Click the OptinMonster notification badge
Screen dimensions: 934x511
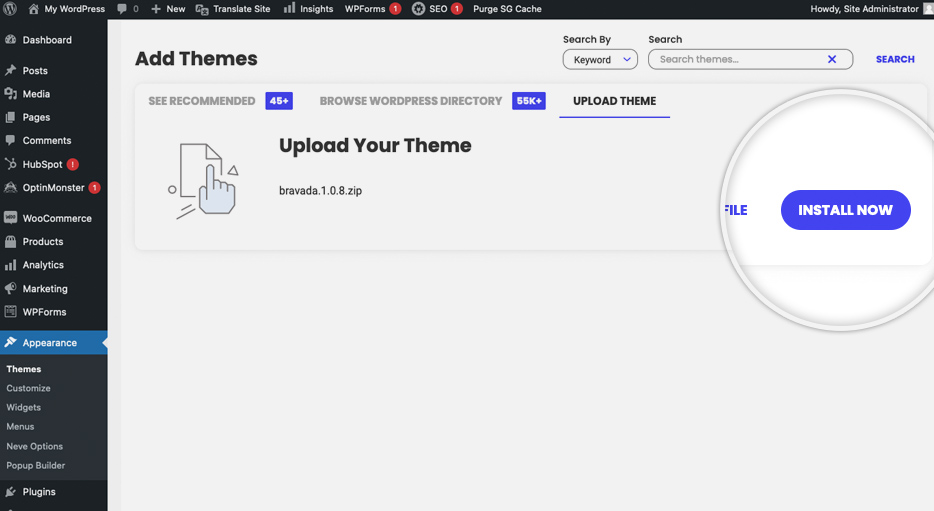(94, 188)
